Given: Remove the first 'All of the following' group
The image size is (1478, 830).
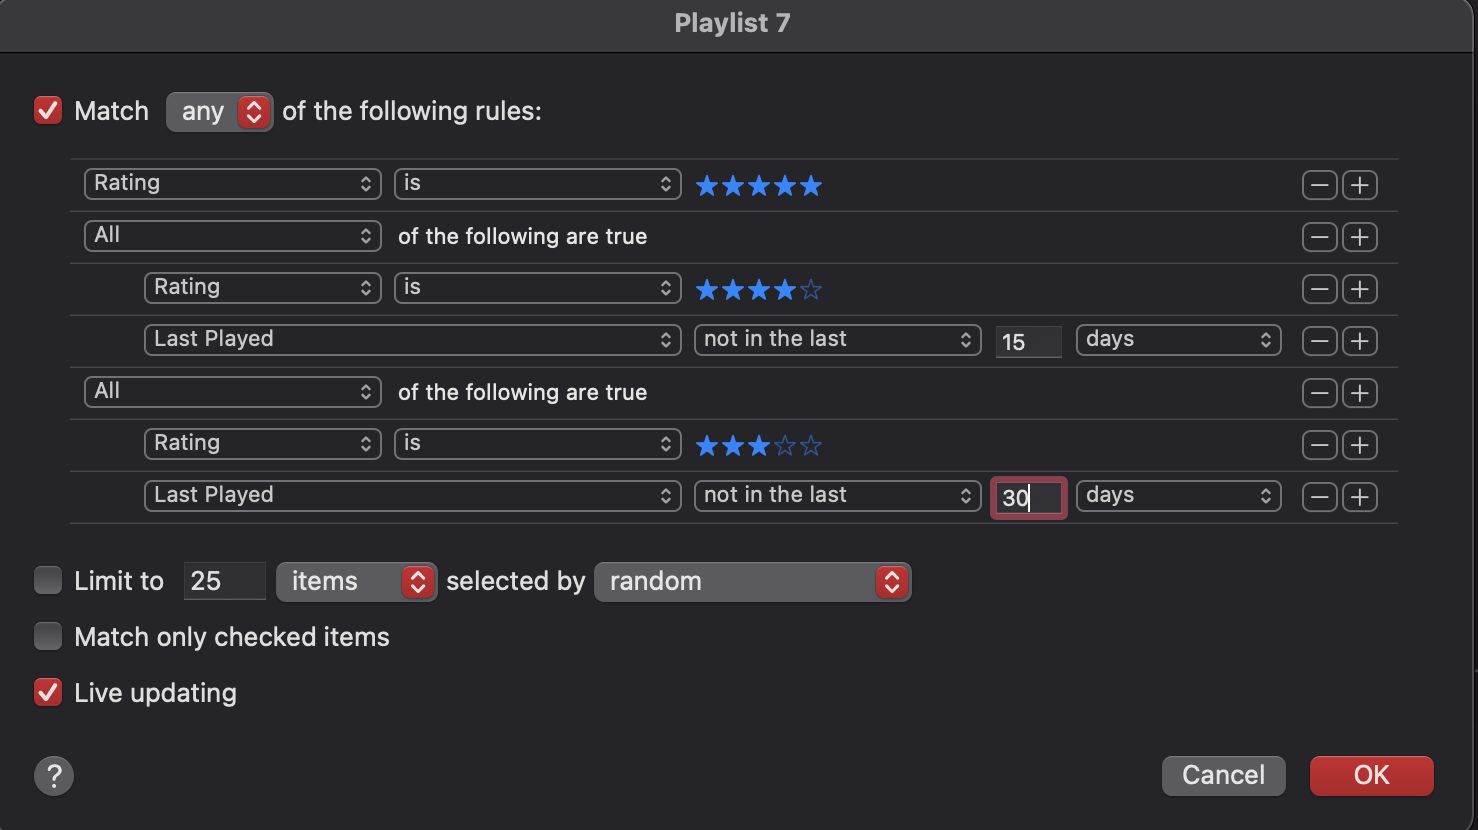Looking at the screenshot, I should [x=1319, y=237].
